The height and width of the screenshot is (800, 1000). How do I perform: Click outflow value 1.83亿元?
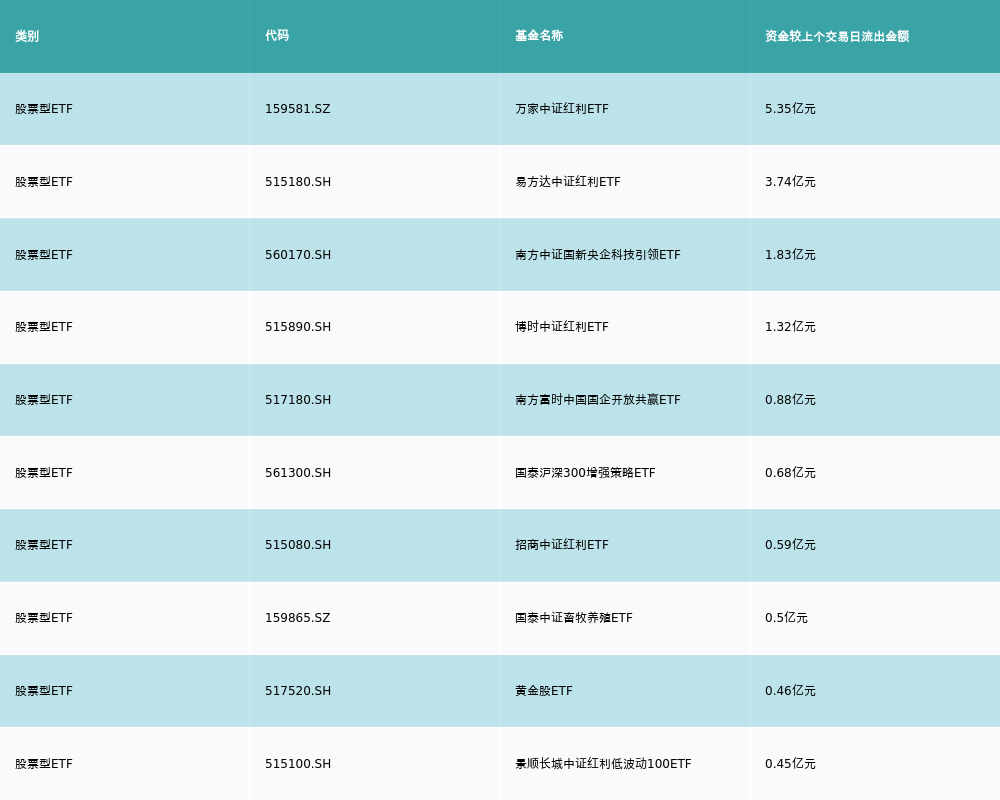pyautogui.click(x=790, y=255)
